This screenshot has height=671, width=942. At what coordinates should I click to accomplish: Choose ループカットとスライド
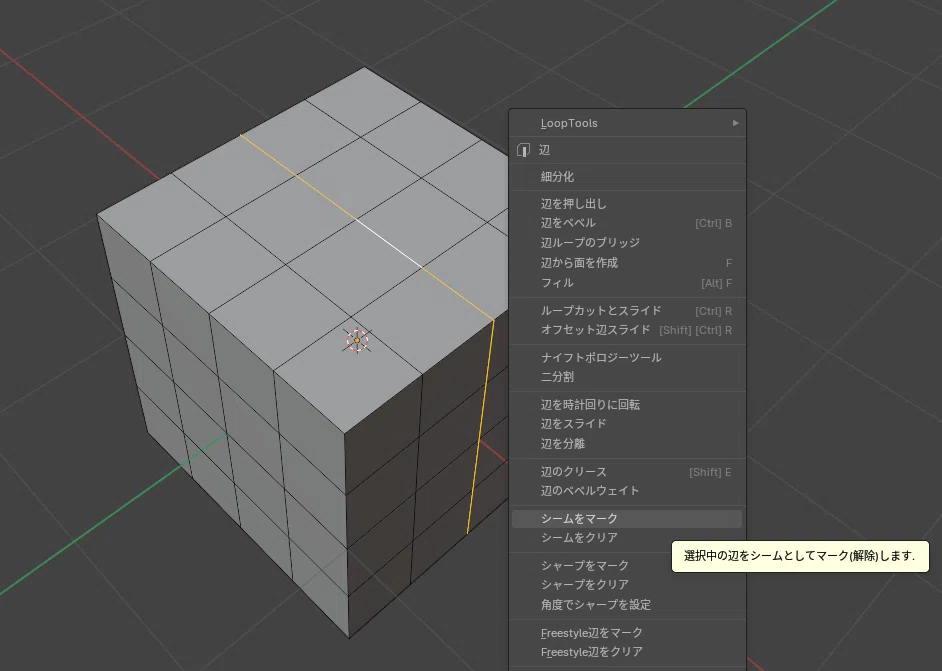(x=627, y=311)
